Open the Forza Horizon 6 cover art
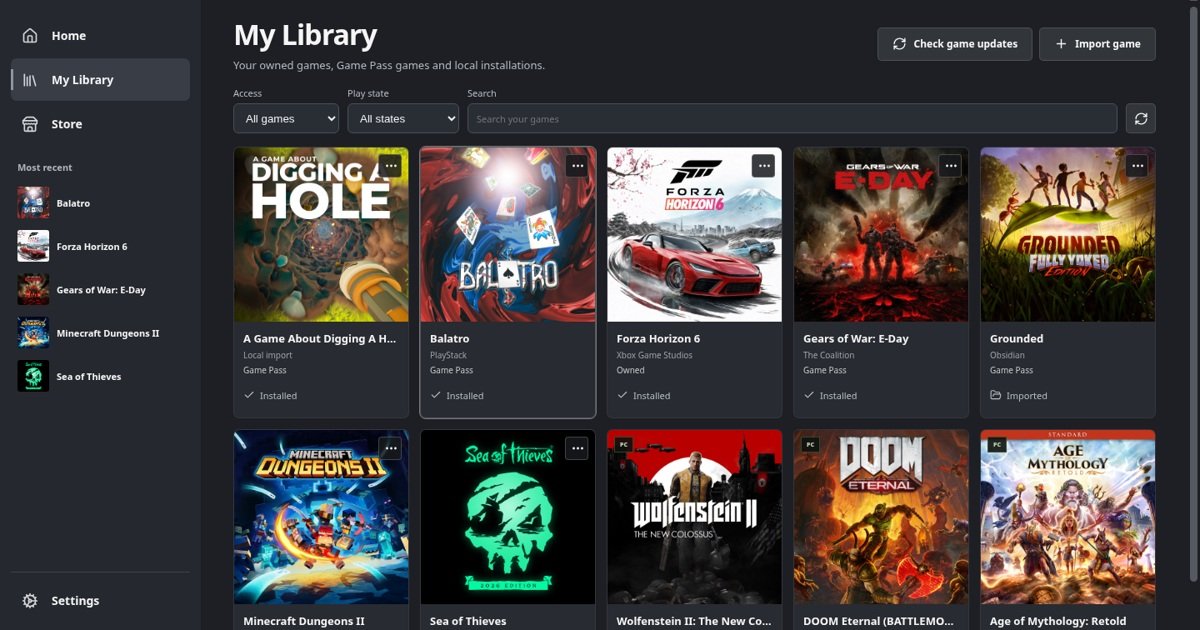The width and height of the screenshot is (1200, 630). coord(695,235)
